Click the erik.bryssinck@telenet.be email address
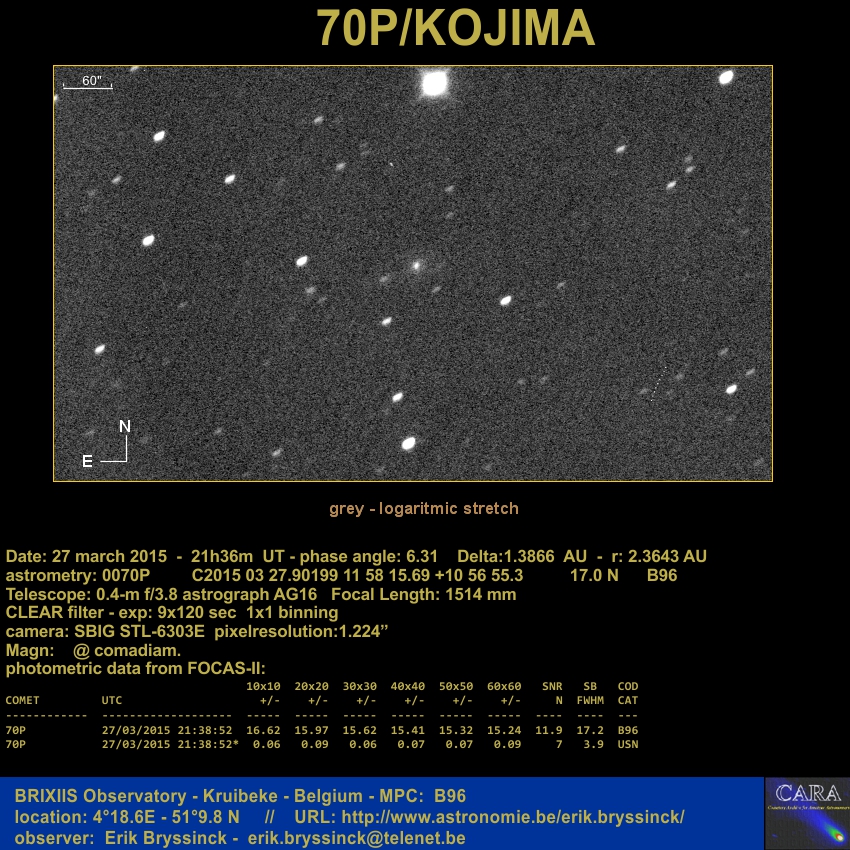 [357, 838]
